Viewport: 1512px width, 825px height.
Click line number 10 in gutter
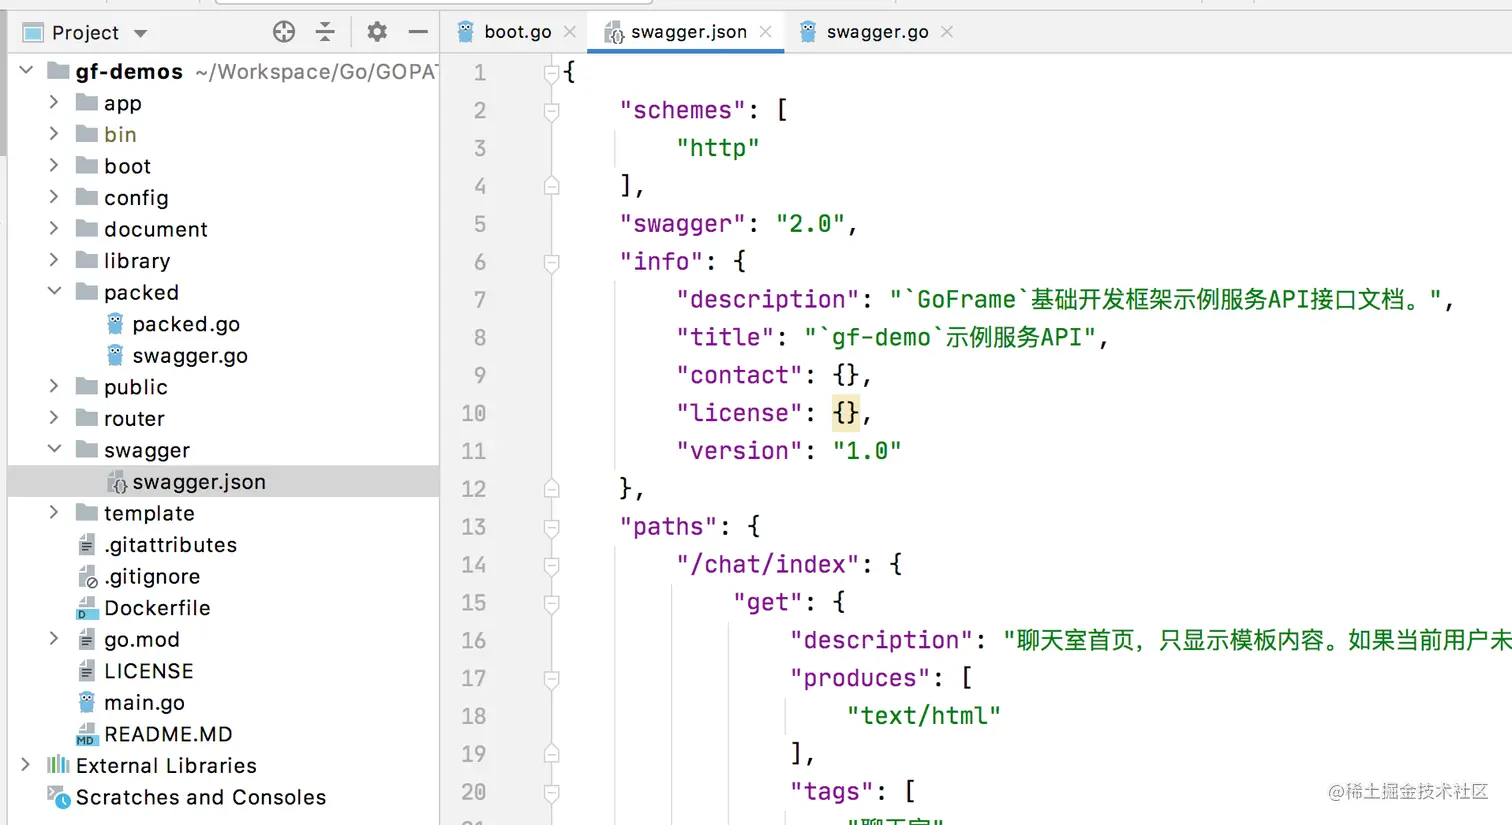(474, 413)
